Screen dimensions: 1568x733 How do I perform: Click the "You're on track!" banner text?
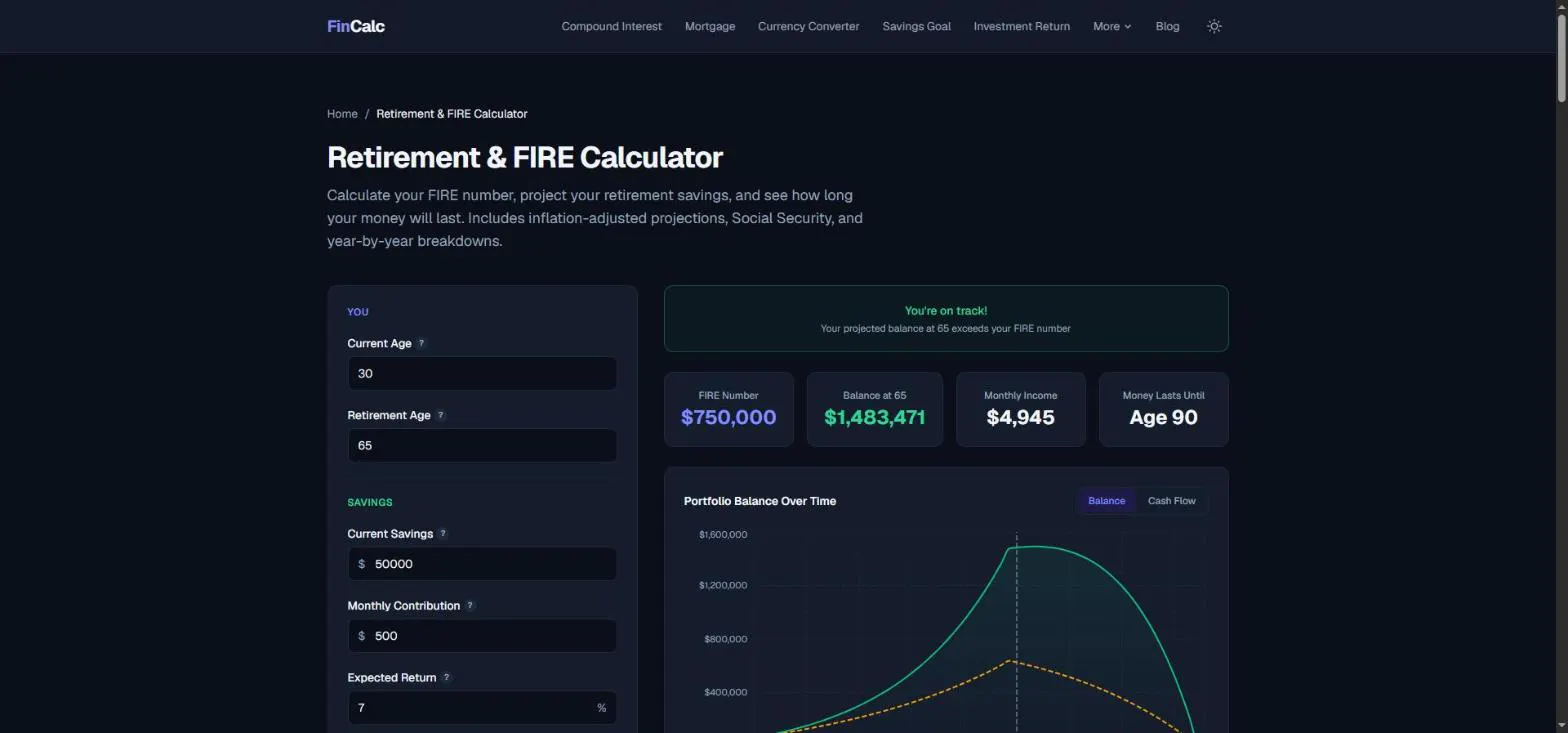(946, 311)
